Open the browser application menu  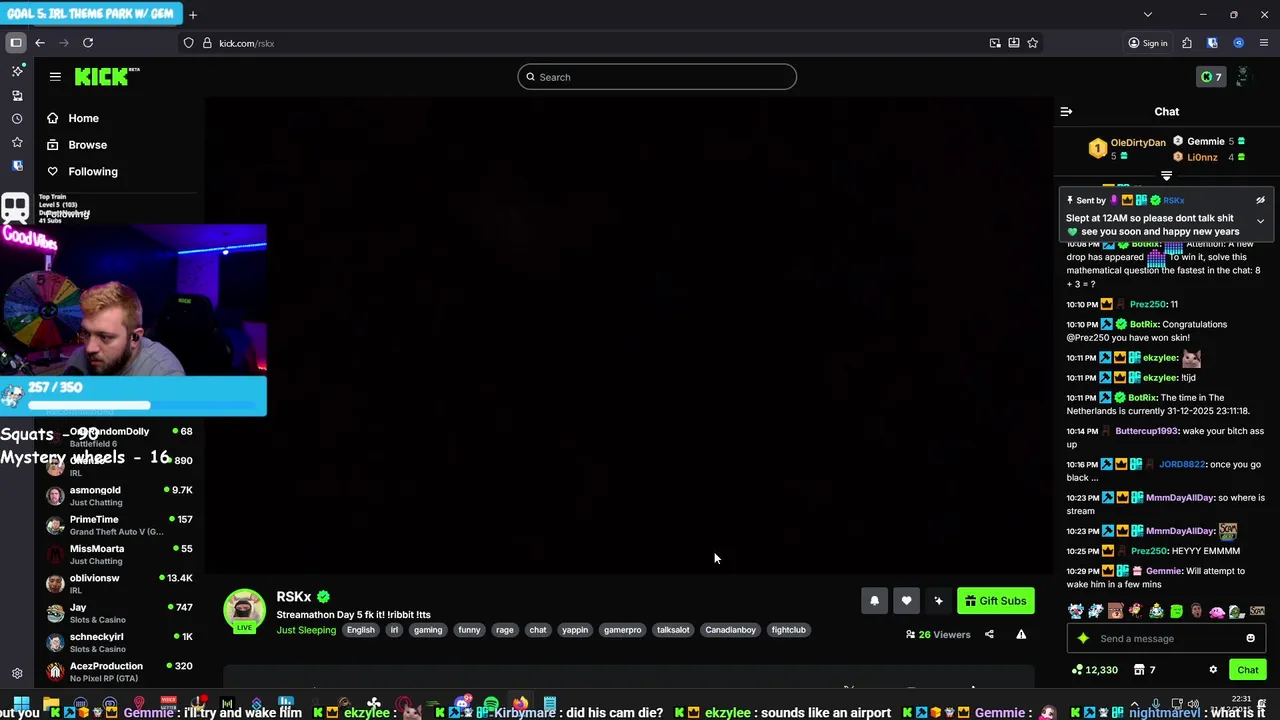(1264, 43)
